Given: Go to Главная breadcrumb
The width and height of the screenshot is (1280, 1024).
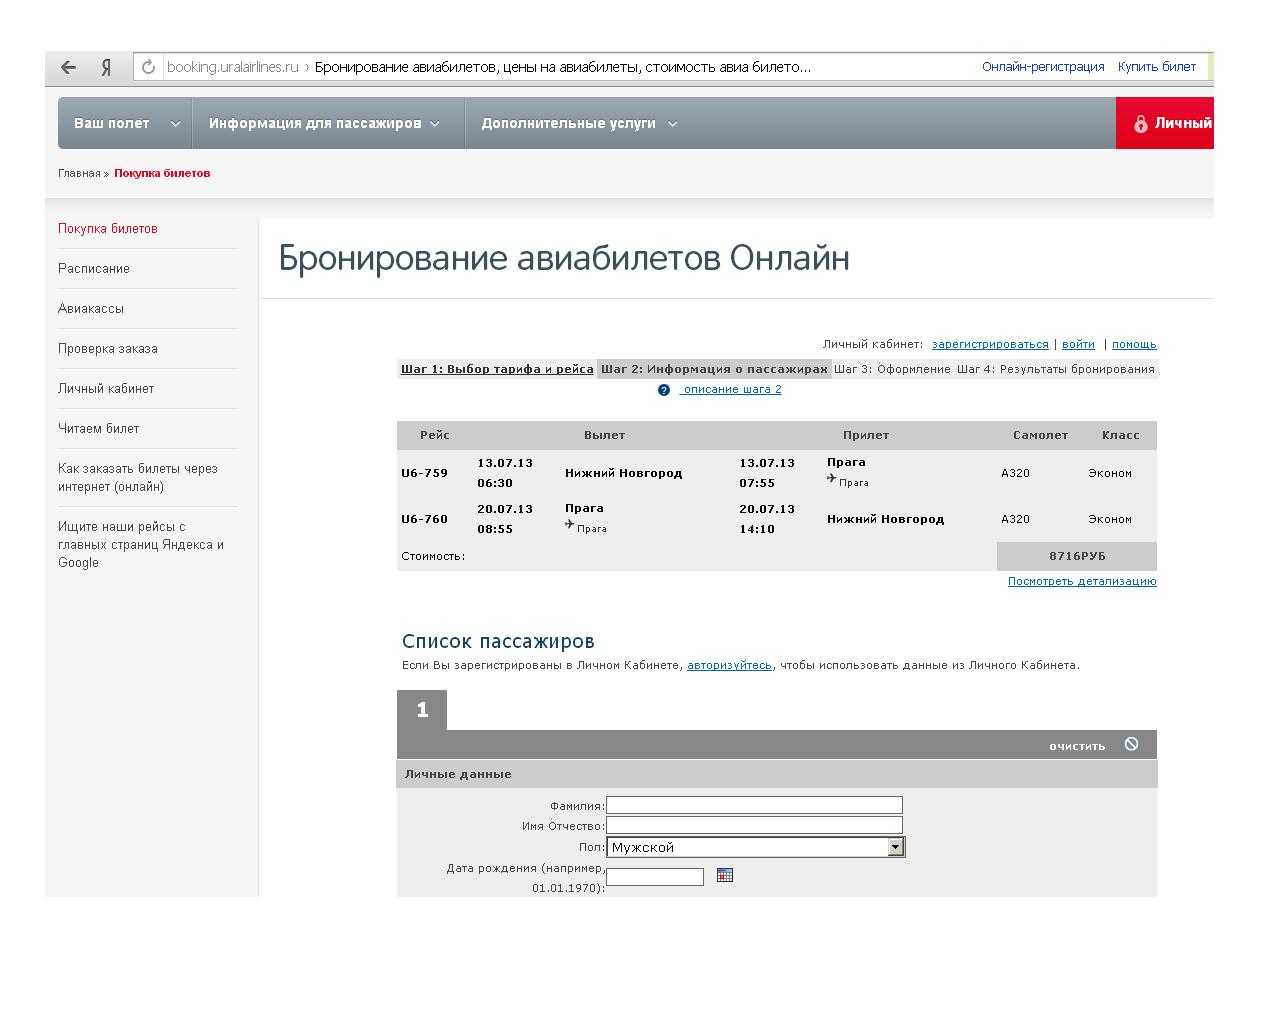Looking at the screenshot, I should (x=79, y=173).
